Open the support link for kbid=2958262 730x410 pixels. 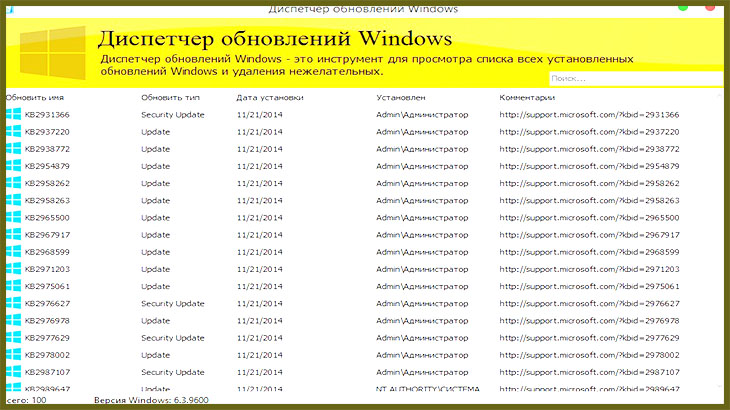point(589,183)
